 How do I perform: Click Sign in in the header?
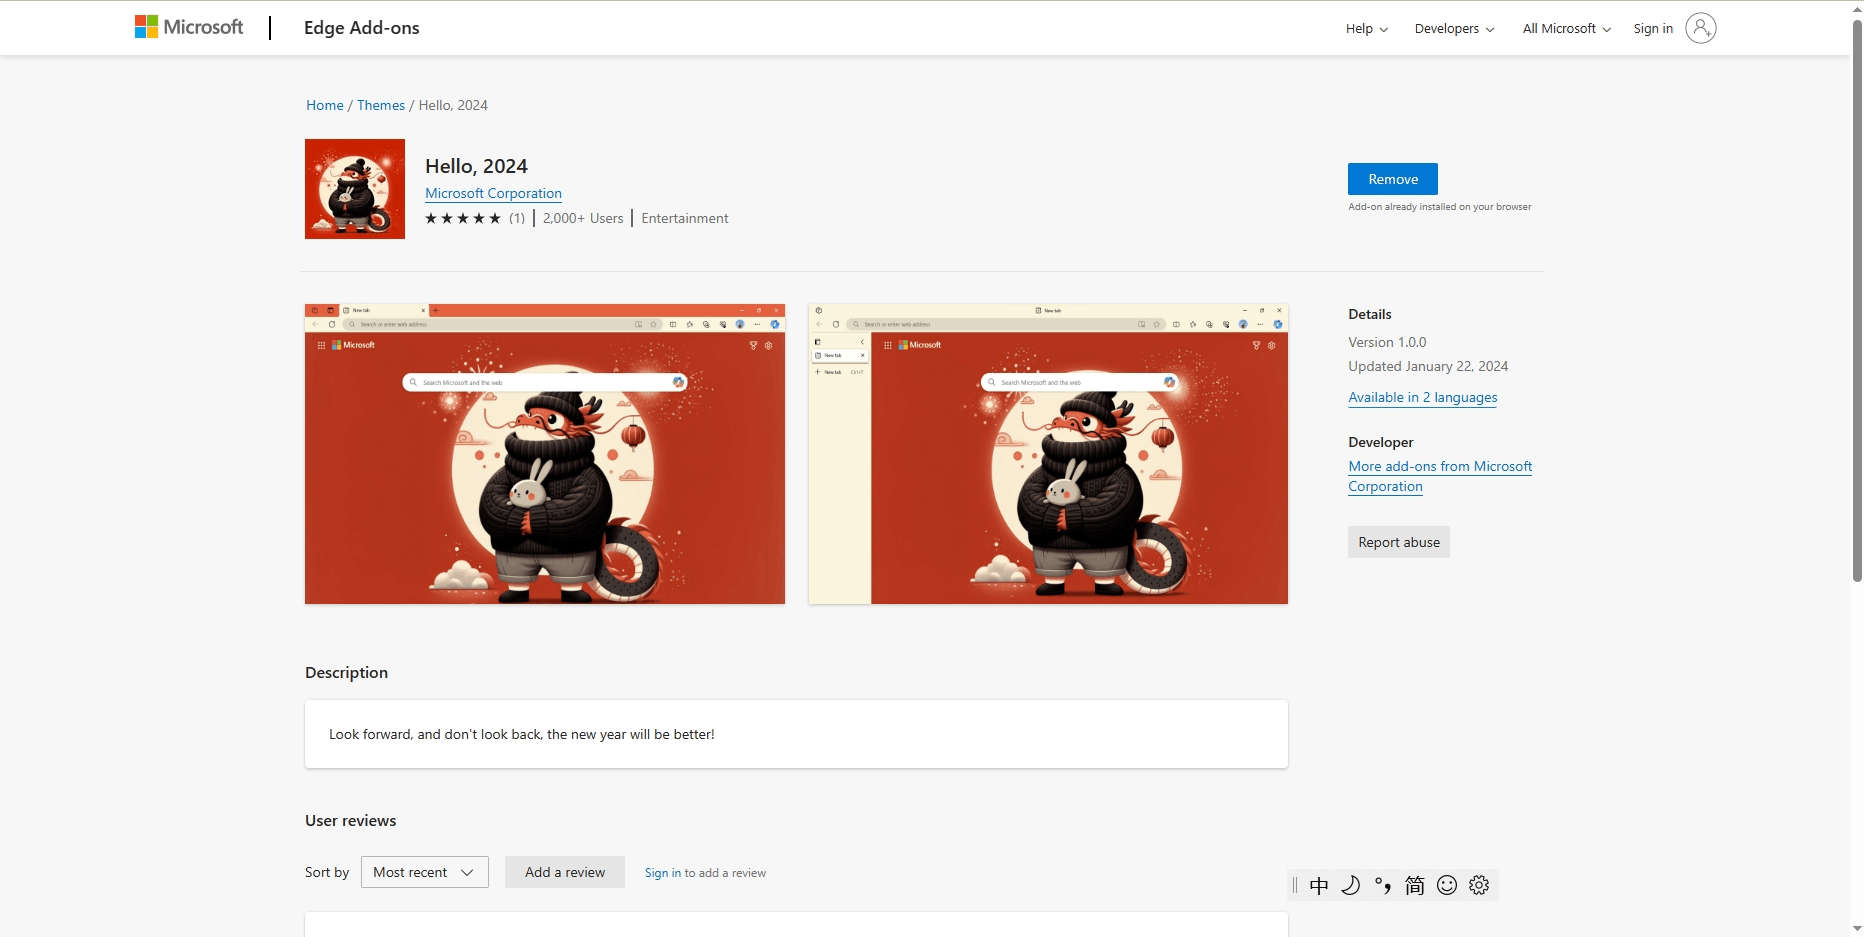click(x=1653, y=29)
